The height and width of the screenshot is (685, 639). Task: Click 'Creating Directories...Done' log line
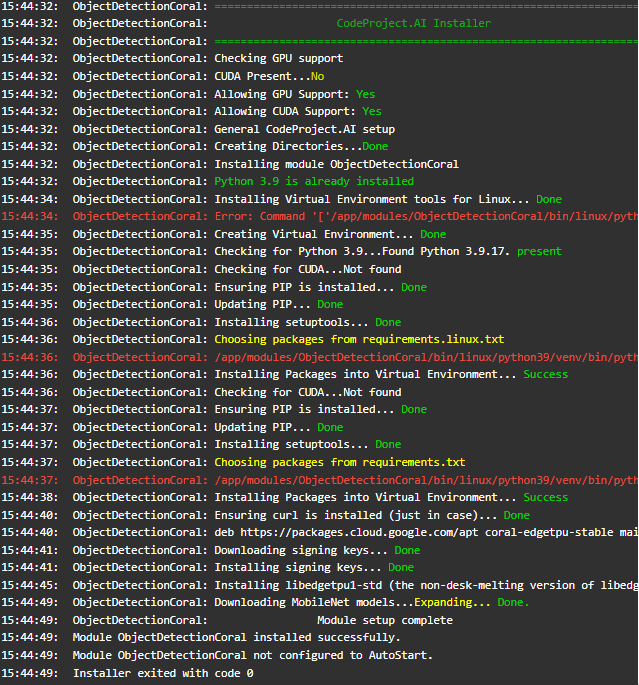[x=195, y=146]
